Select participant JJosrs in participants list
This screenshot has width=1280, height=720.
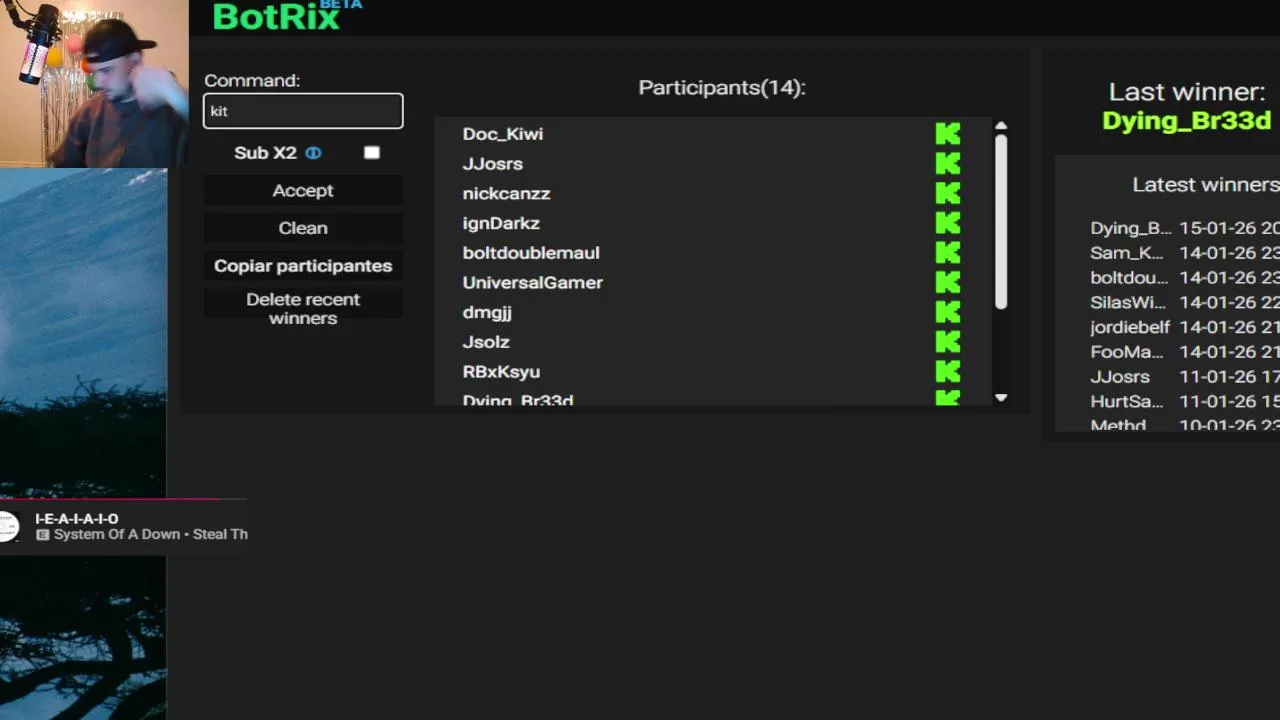tap(493, 164)
